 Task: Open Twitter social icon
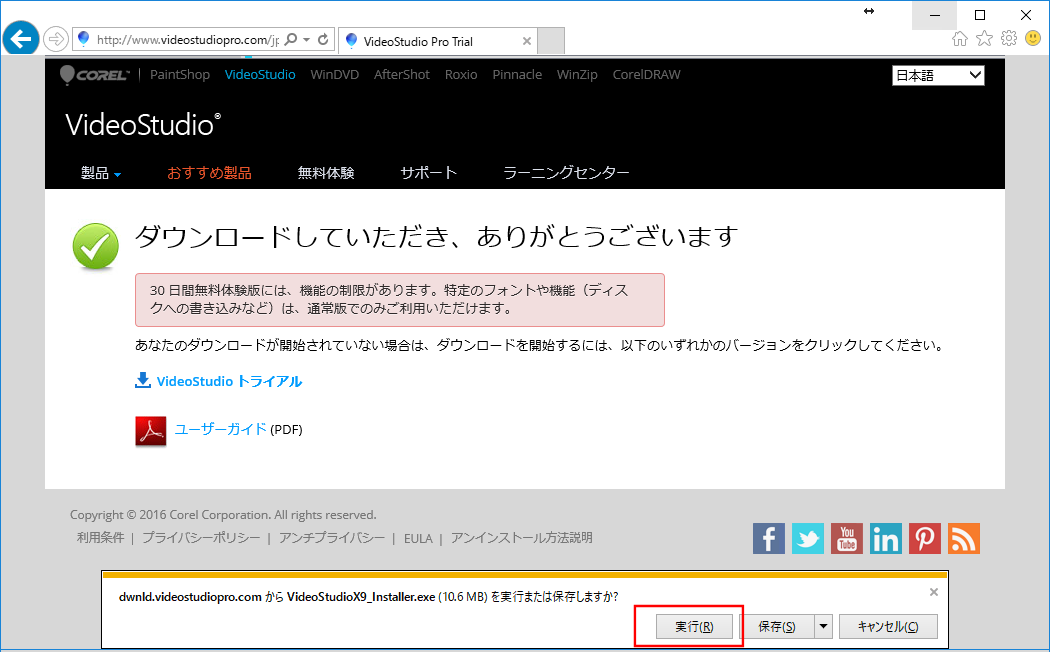pos(808,538)
